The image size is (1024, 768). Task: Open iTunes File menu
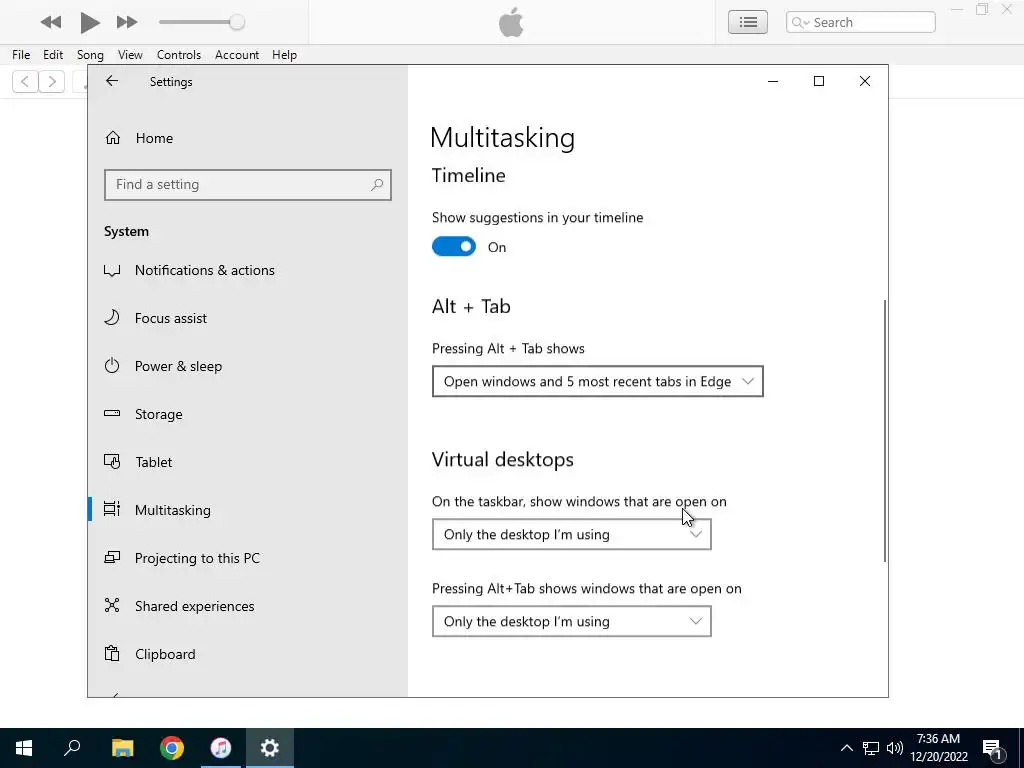point(21,55)
